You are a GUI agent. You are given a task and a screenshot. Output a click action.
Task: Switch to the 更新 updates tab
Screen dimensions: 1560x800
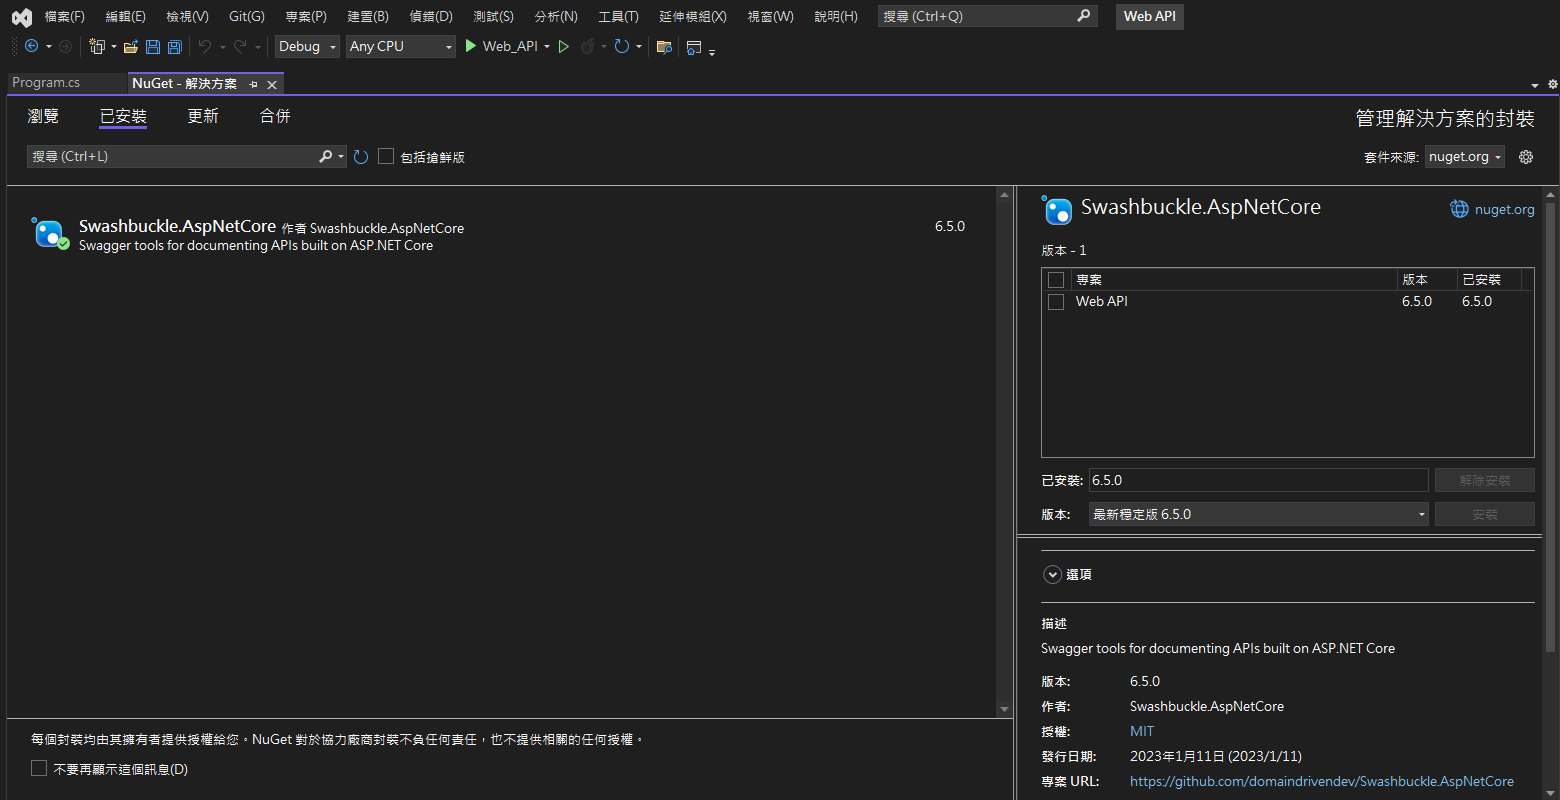203,116
